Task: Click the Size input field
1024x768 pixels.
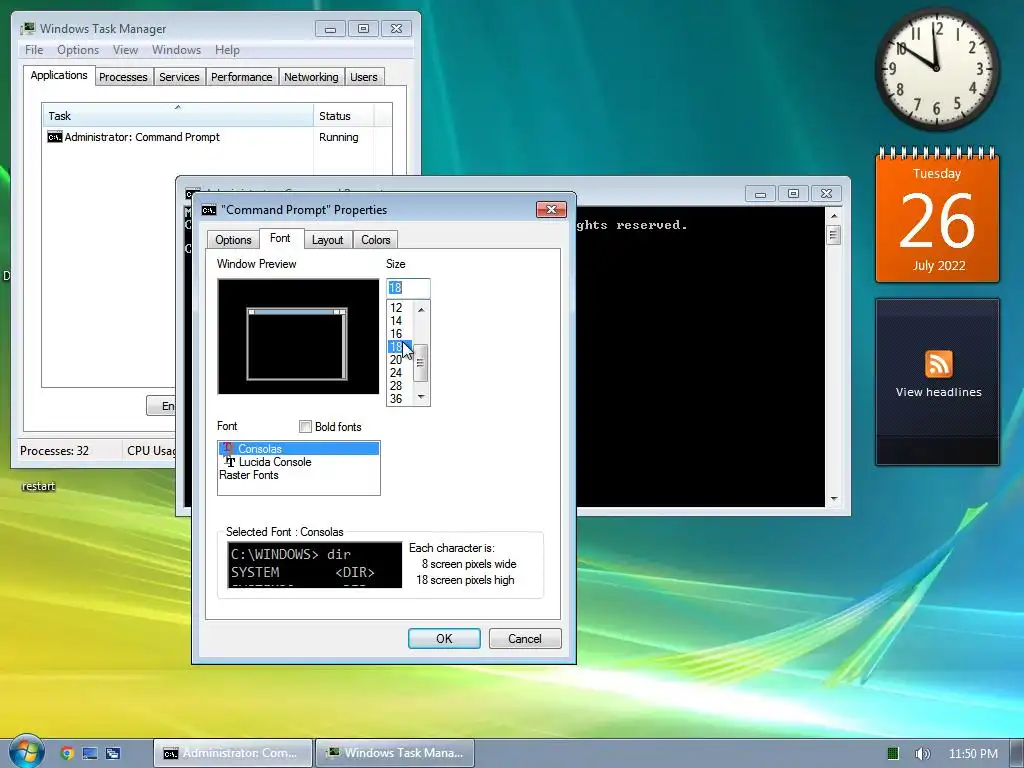Action: click(408, 287)
